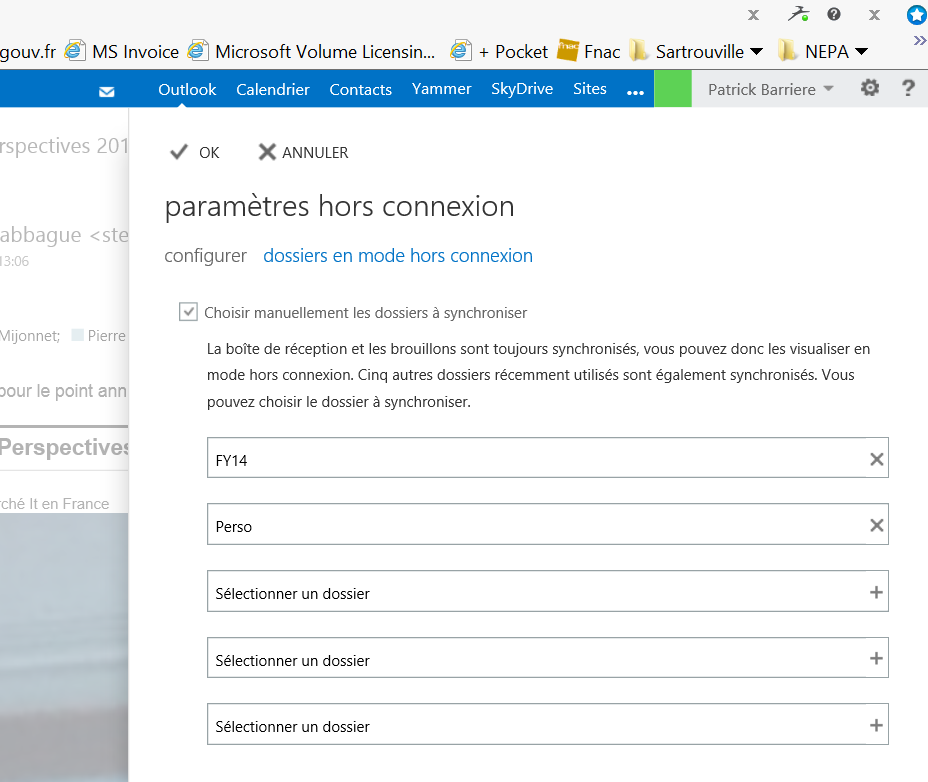Screen dimensions: 928x782
Task: Open 'dossiers en mode hors connexion' link
Action: point(397,256)
